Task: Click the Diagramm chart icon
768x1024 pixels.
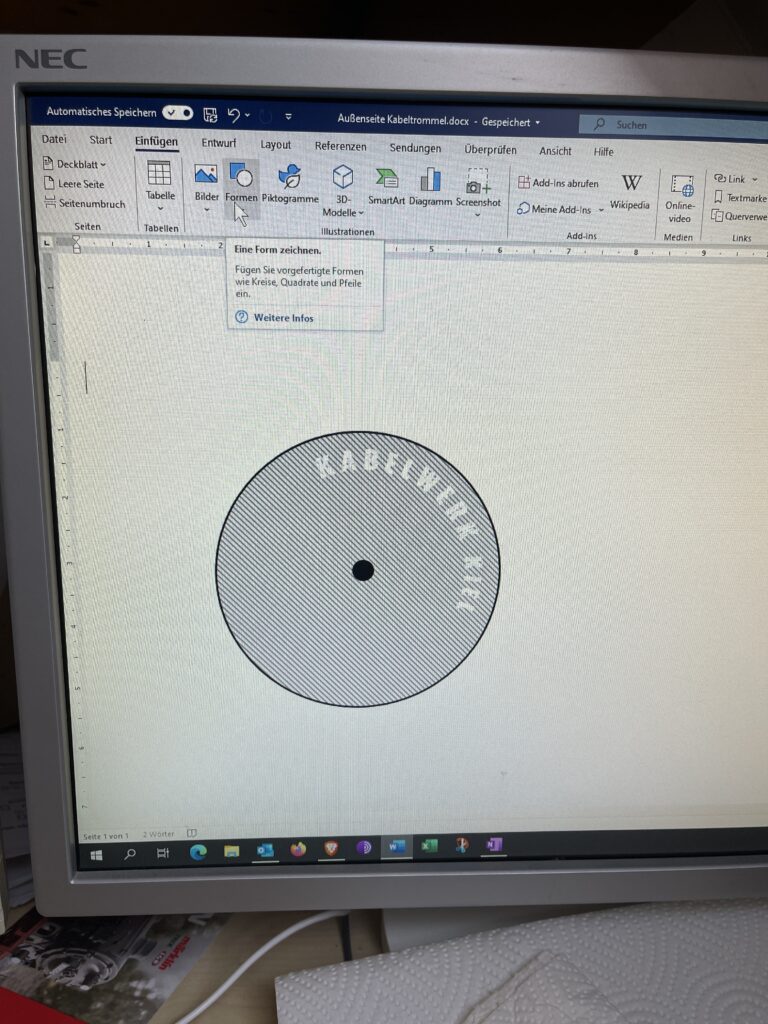Action: click(x=430, y=180)
